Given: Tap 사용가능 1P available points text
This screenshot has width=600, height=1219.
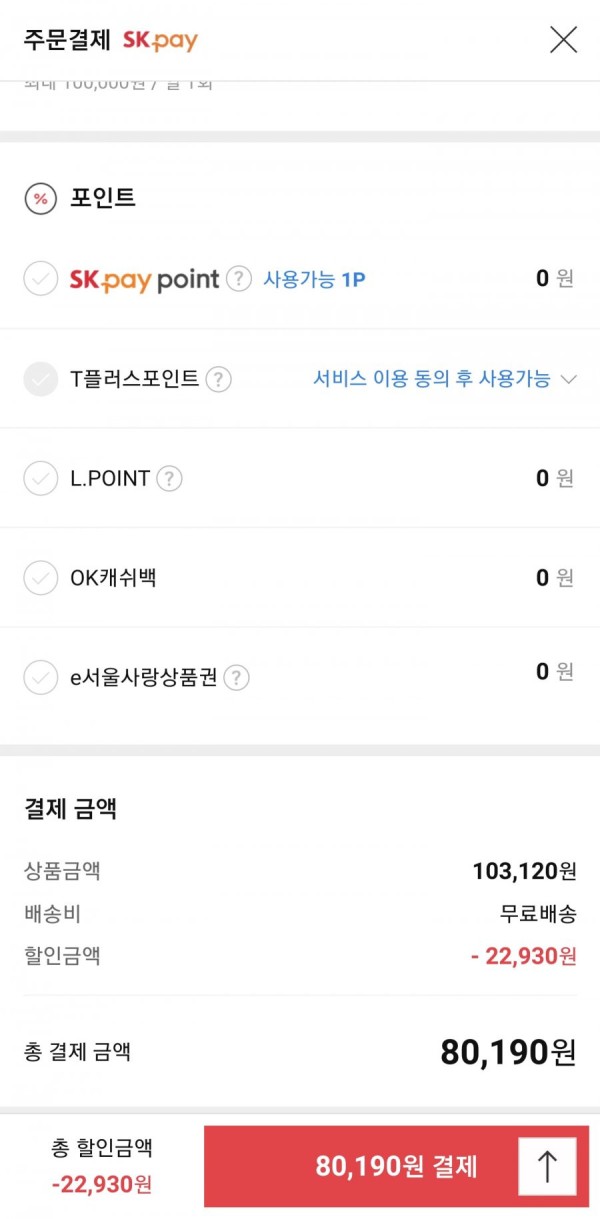Looking at the screenshot, I should pos(314,280).
